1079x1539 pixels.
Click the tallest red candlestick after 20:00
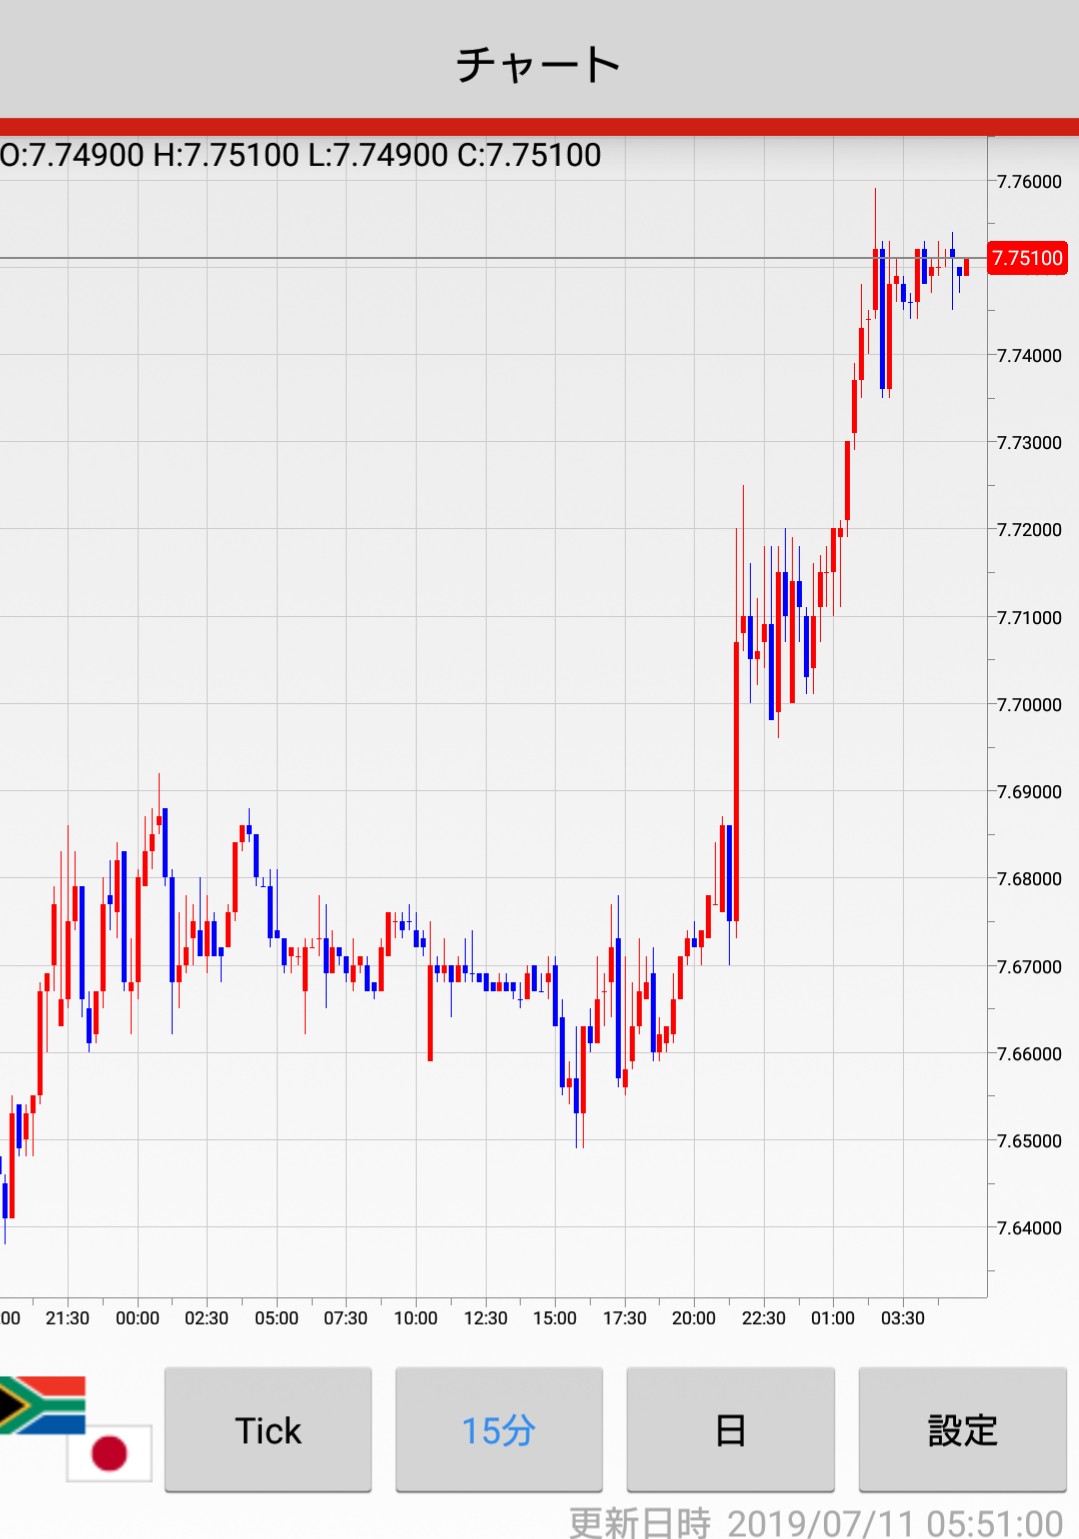(737, 780)
